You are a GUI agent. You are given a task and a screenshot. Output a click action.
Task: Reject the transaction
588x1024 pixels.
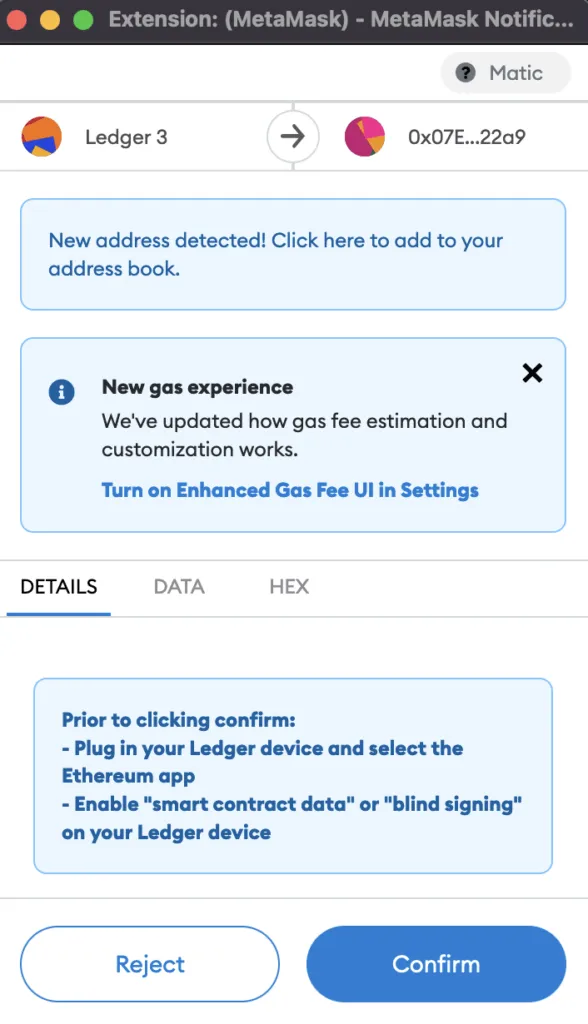click(x=150, y=964)
